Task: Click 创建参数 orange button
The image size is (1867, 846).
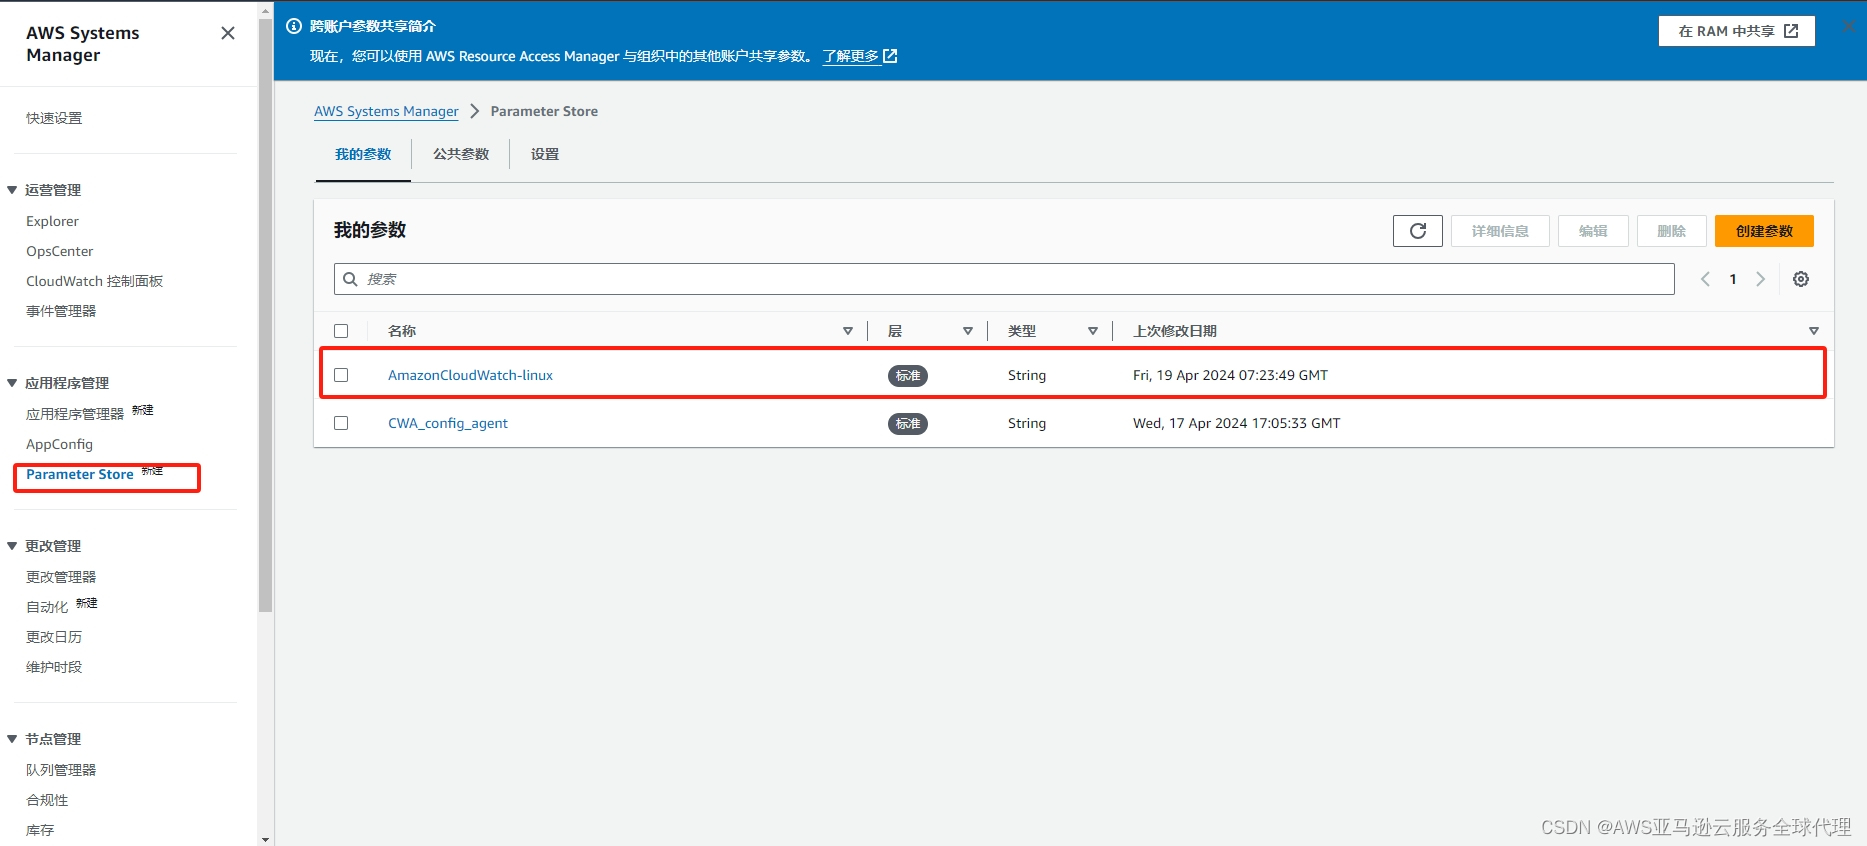Action: pyautogui.click(x=1764, y=231)
